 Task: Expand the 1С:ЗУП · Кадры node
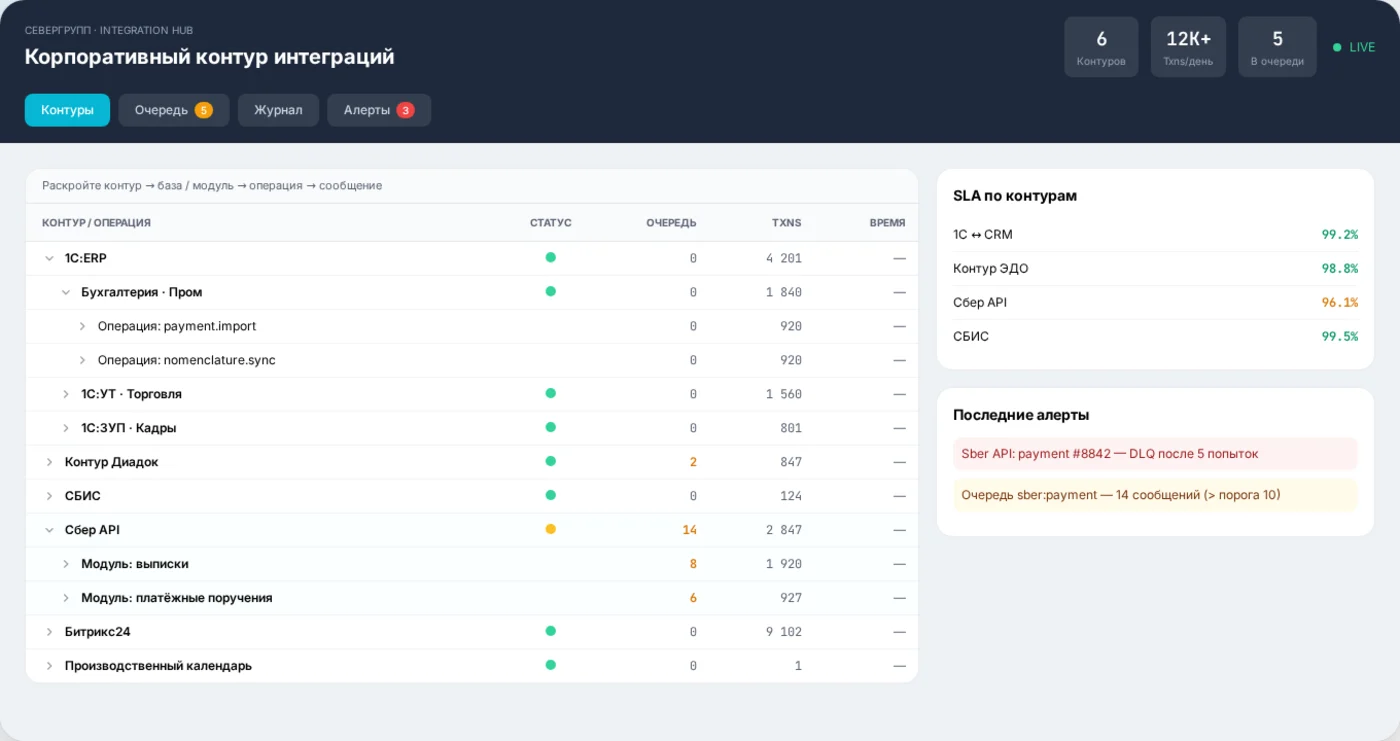(66, 428)
